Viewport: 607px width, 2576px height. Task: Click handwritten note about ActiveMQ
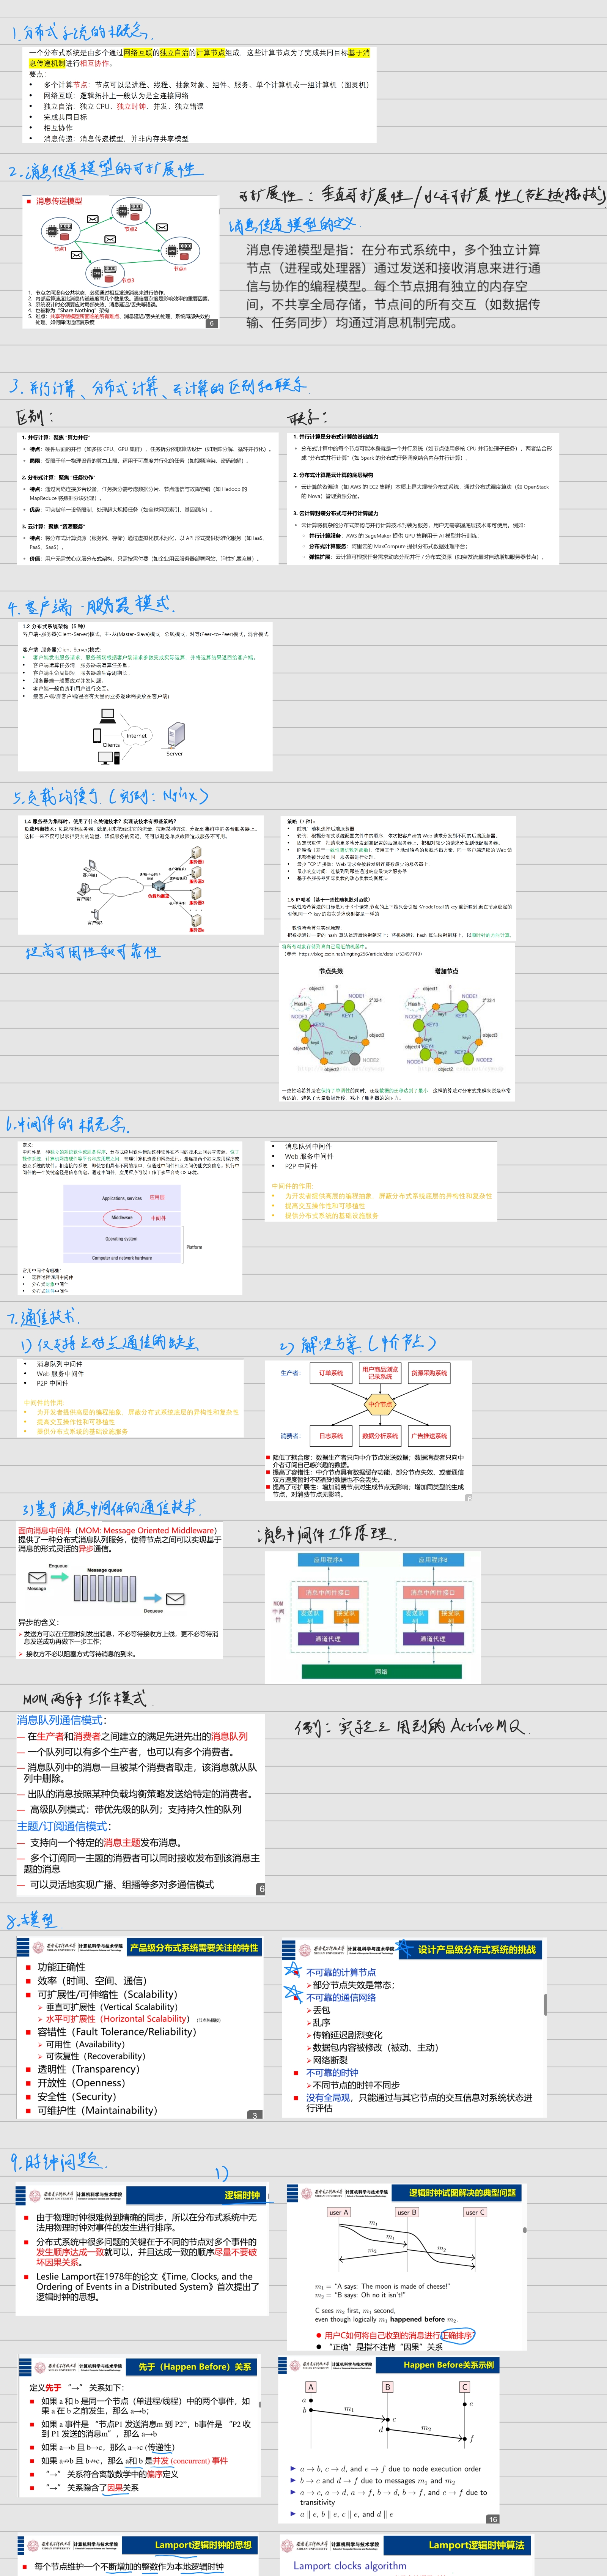(410, 1726)
